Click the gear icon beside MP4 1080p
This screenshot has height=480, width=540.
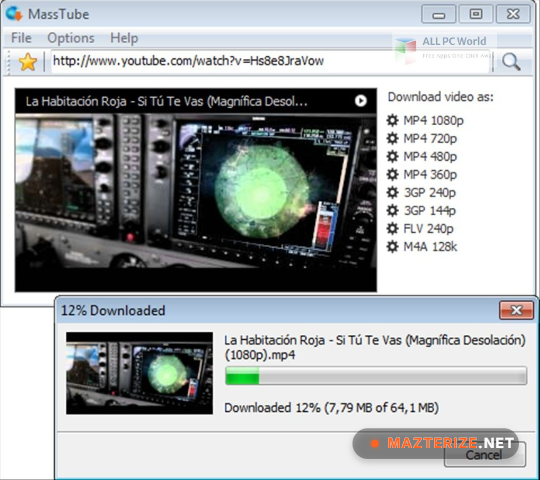pos(392,121)
